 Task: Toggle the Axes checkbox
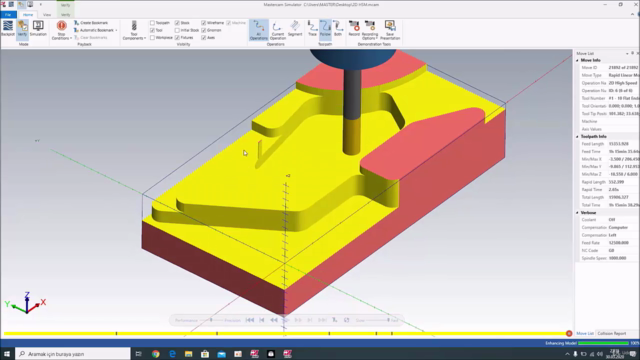[x=204, y=38]
